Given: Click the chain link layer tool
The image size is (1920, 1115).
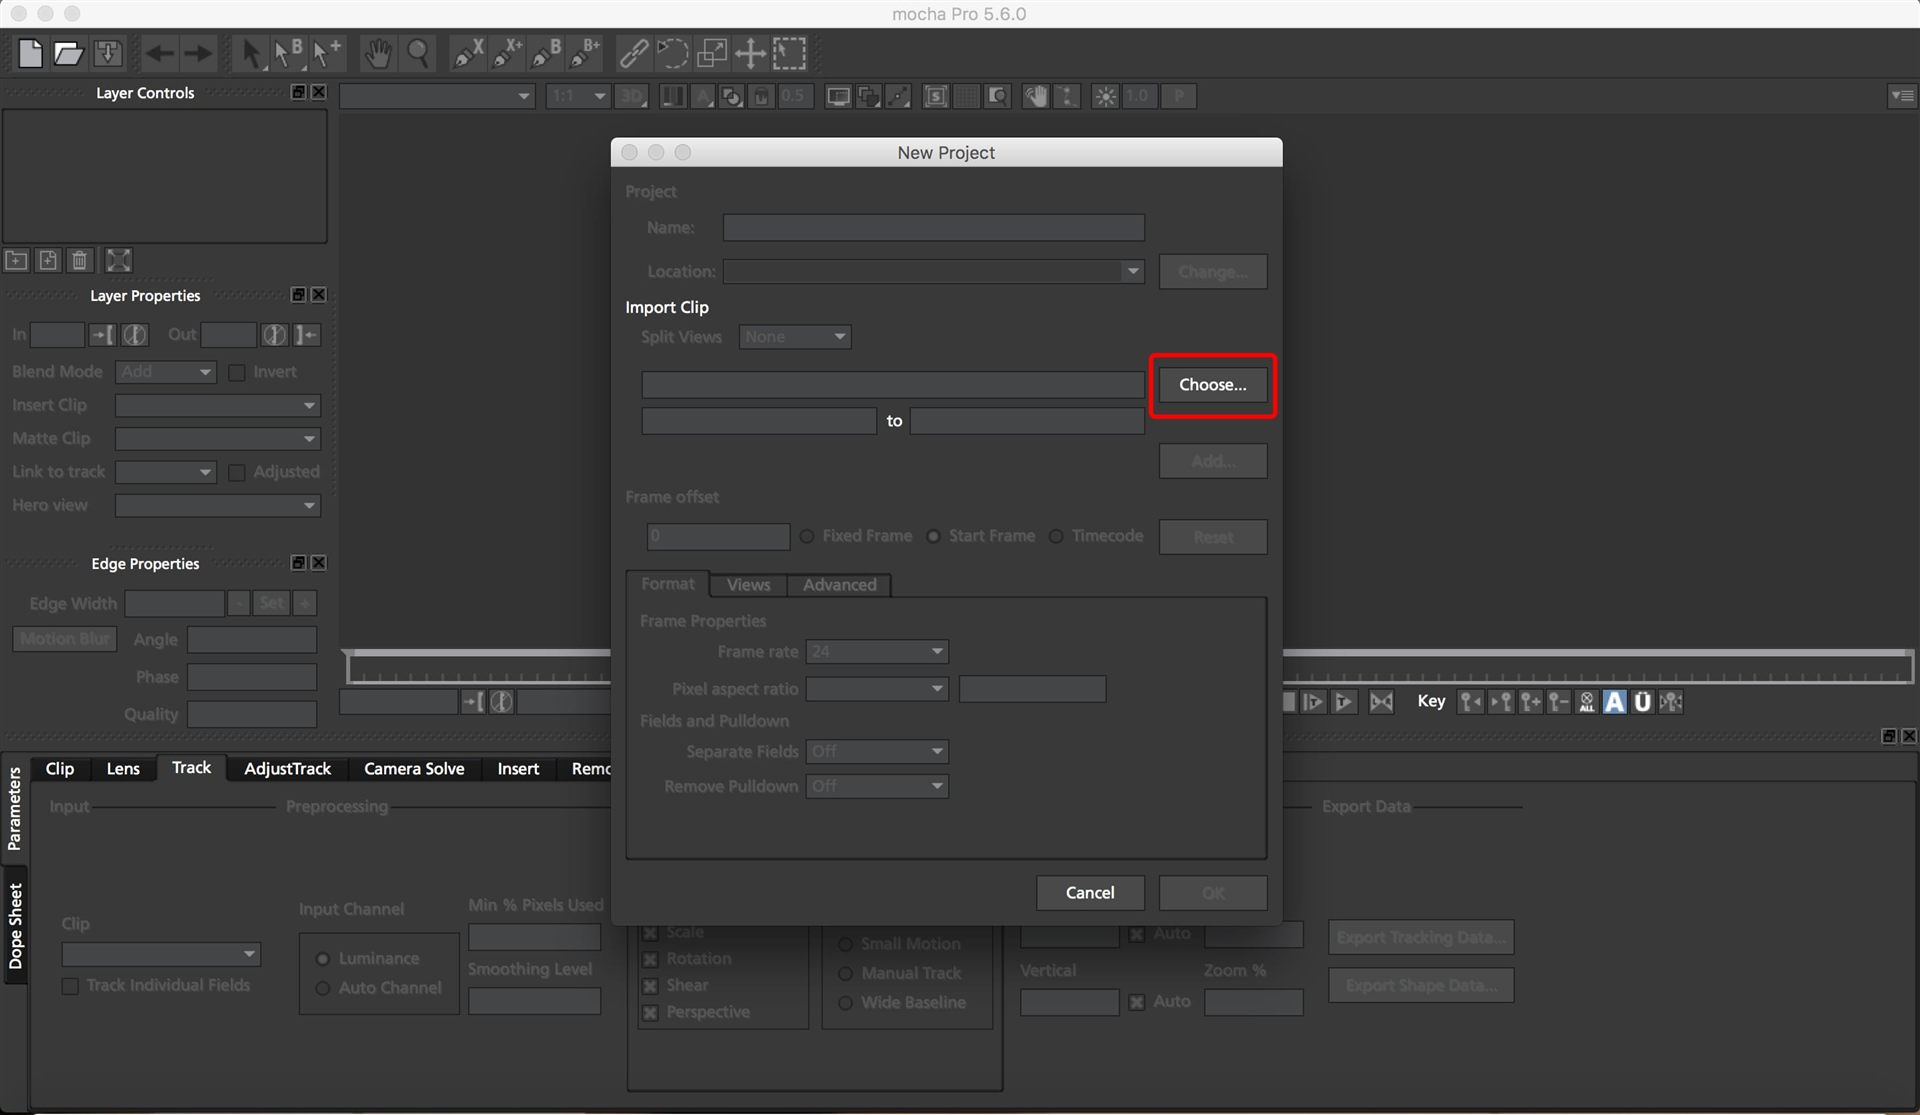Looking at the screenshot, I should tap(632, 53).
